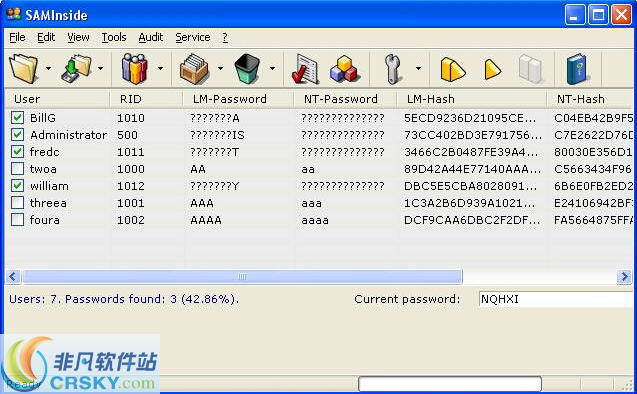Viewport: 637px width, 394px height.
Task: Expand the dropdown arrow beside the wrench
Action: tap(418, 68)
